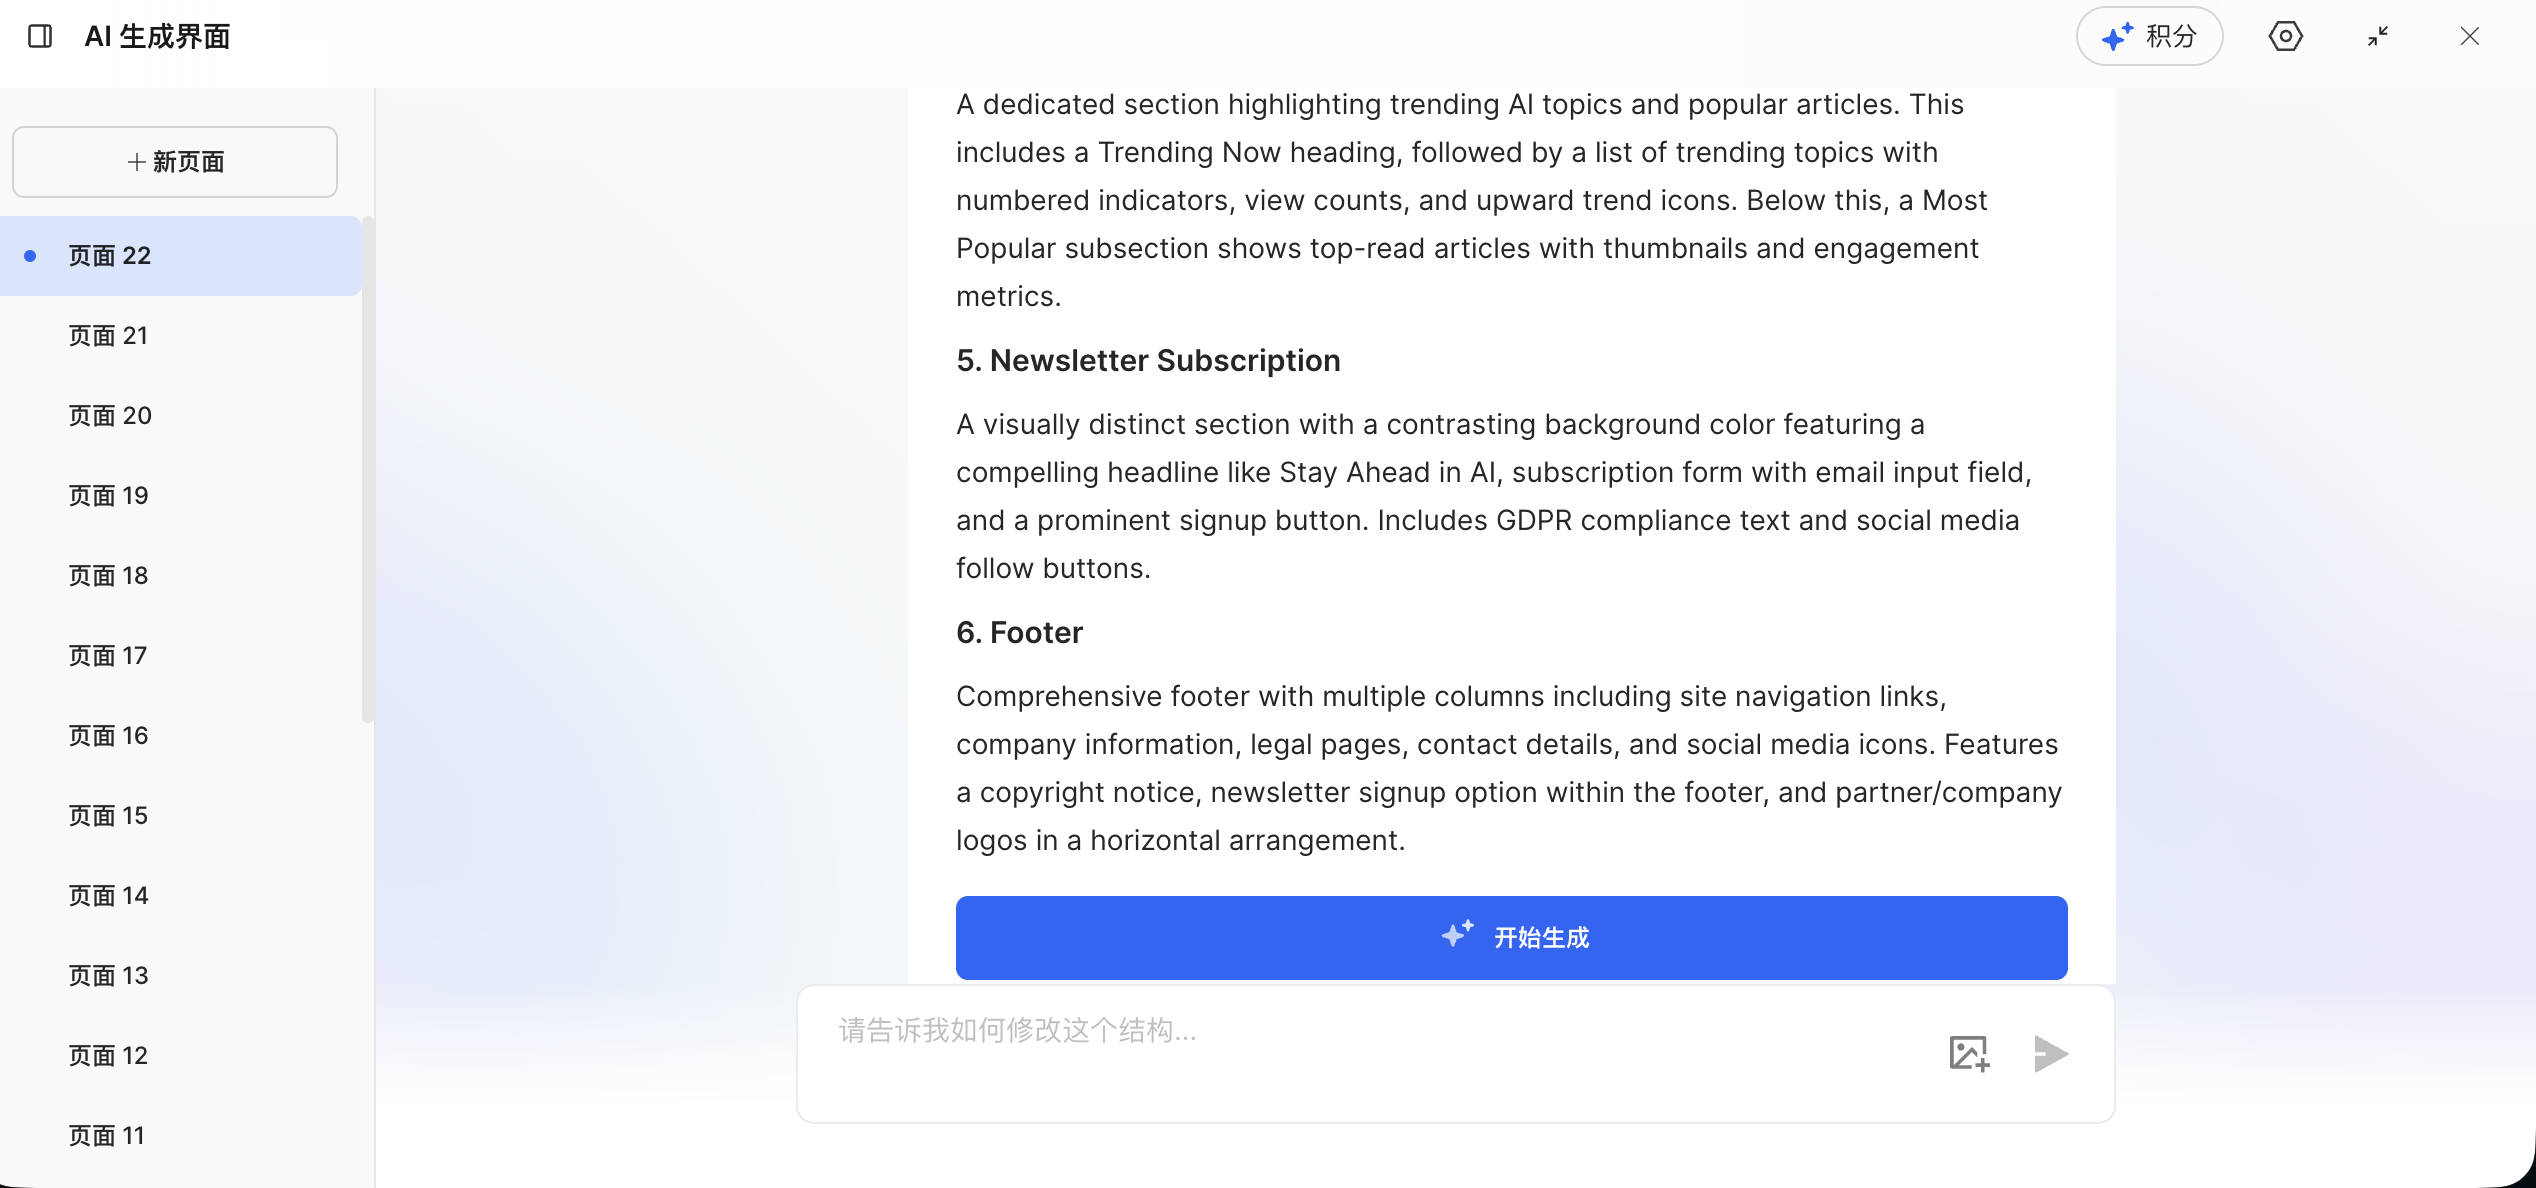
Task: Open 页面 17
Action: coord(180,656)
